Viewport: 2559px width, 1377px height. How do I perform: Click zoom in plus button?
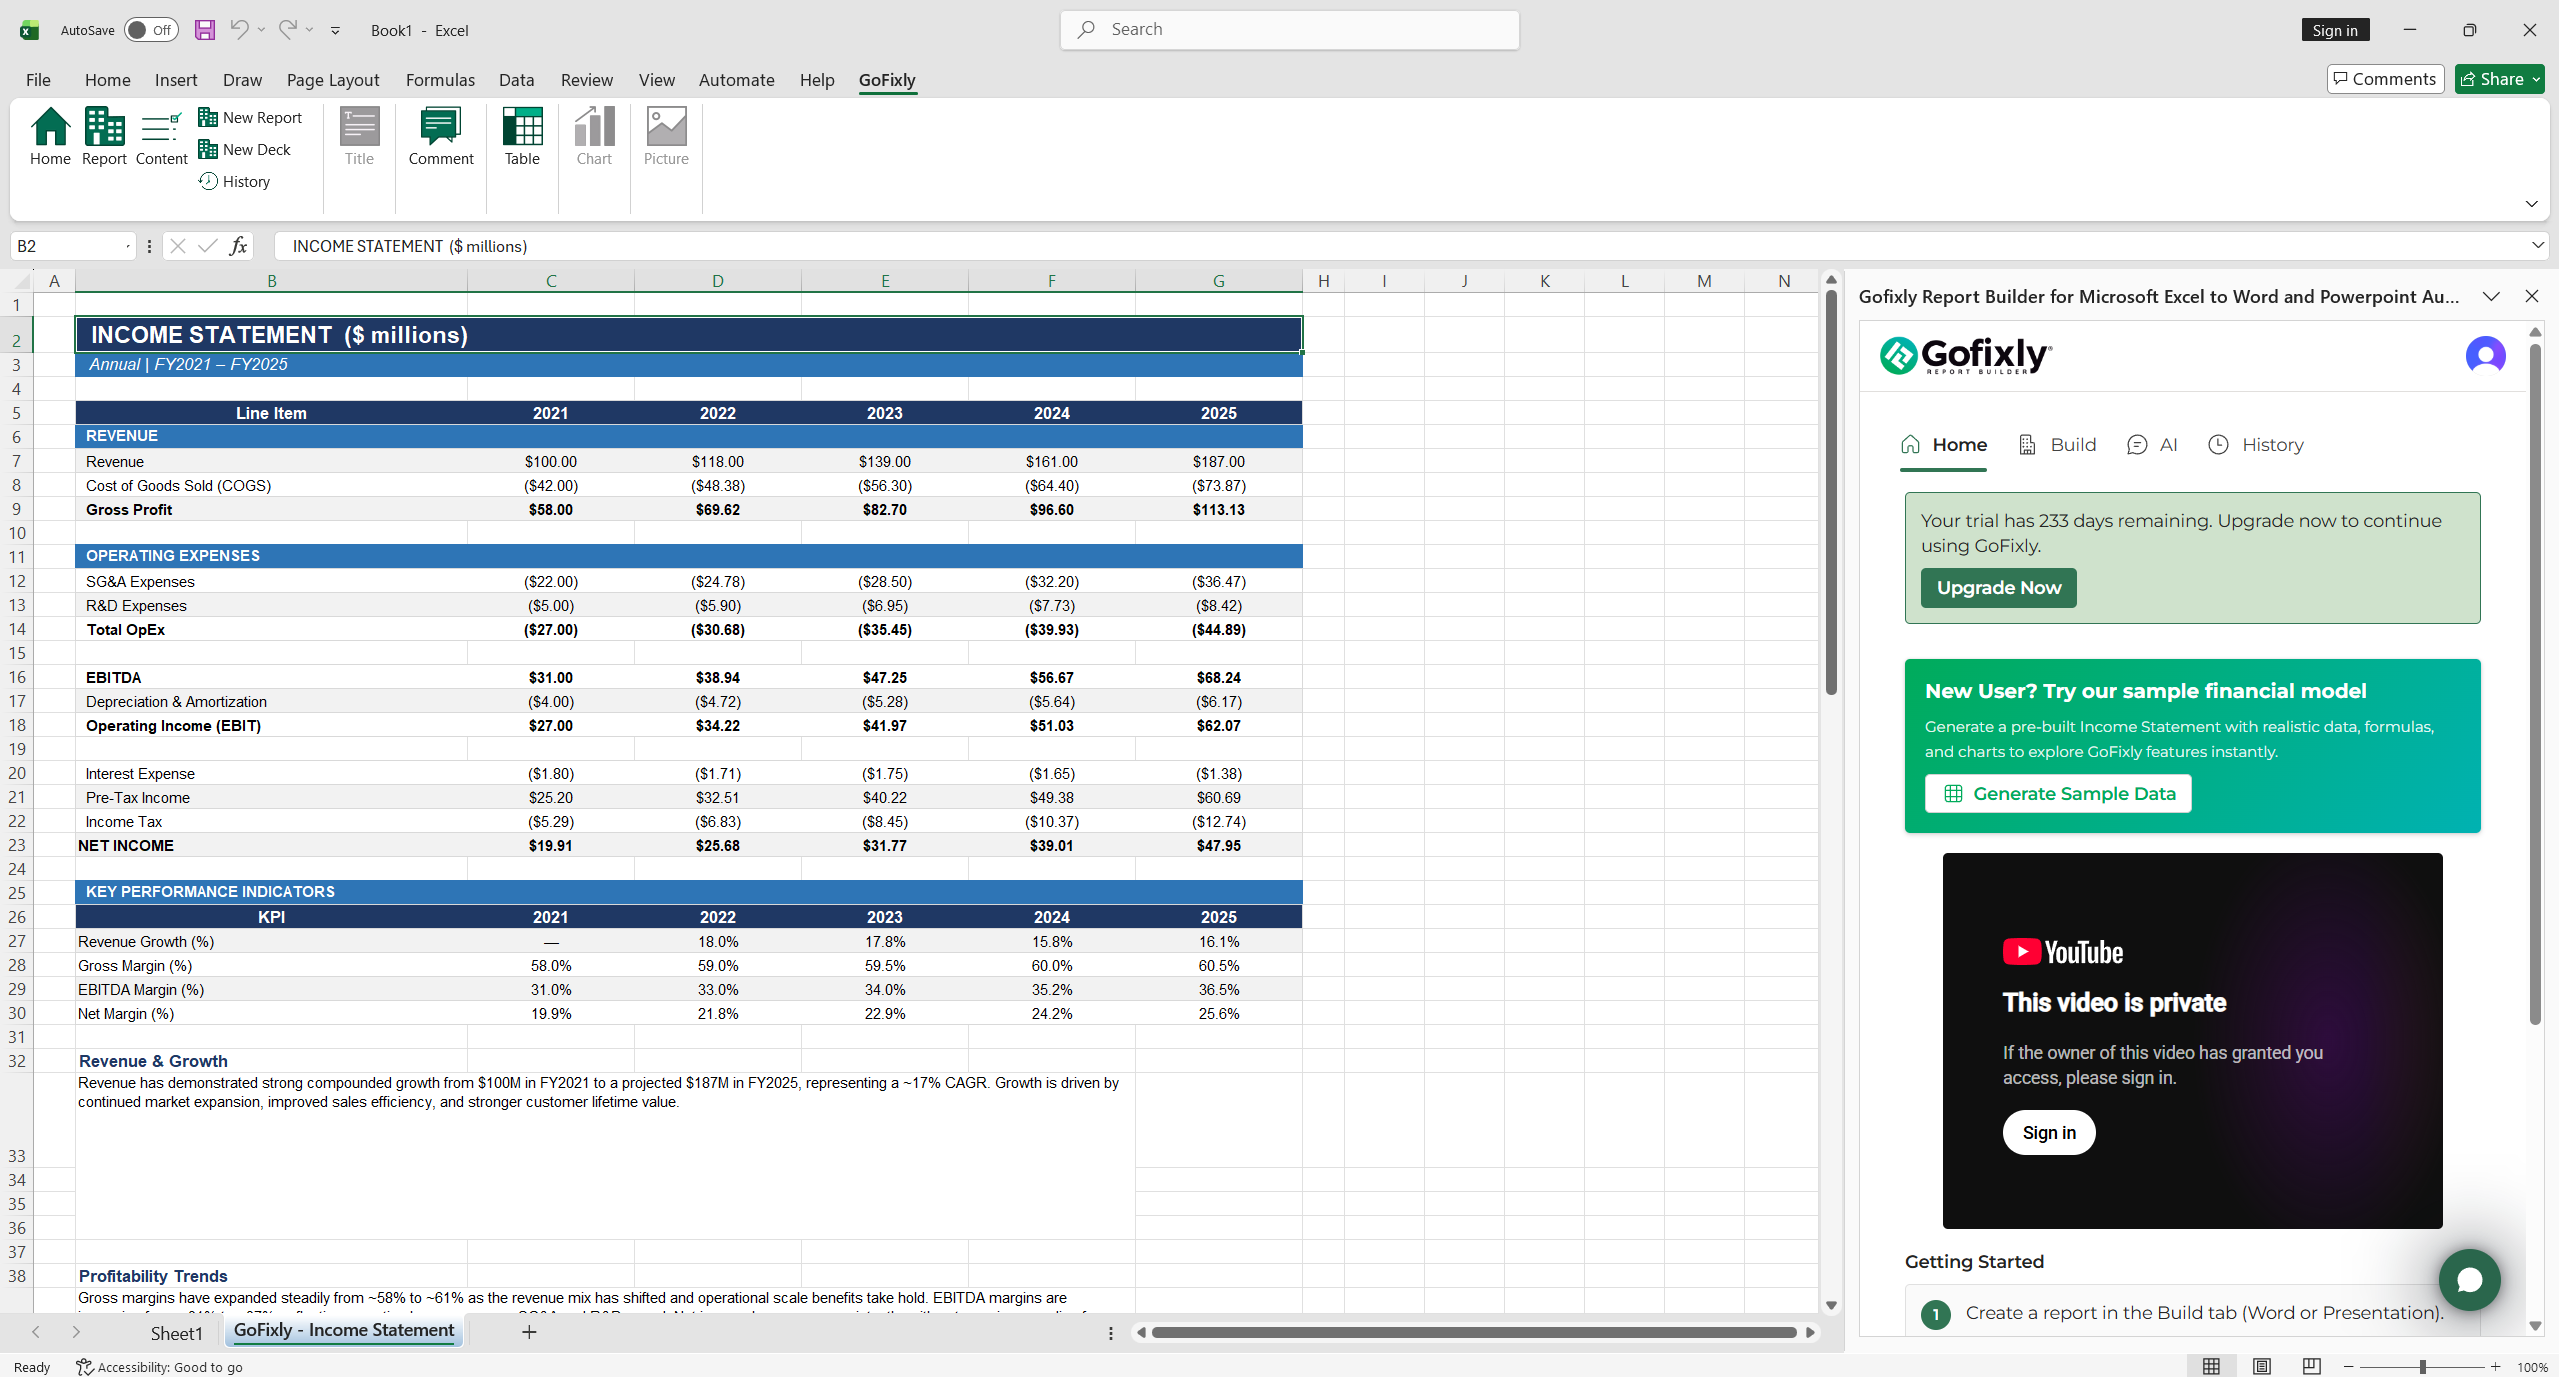pos(2496,1366)
